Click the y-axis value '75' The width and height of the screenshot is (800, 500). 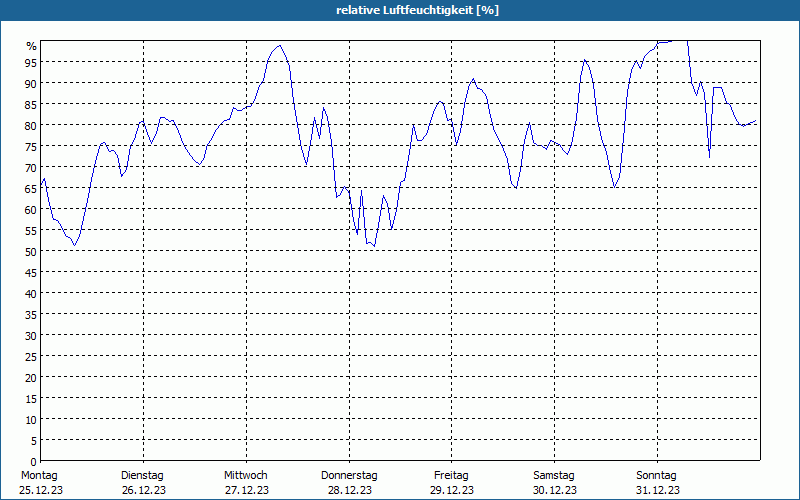pyautogui.click(x=32, y=146)
